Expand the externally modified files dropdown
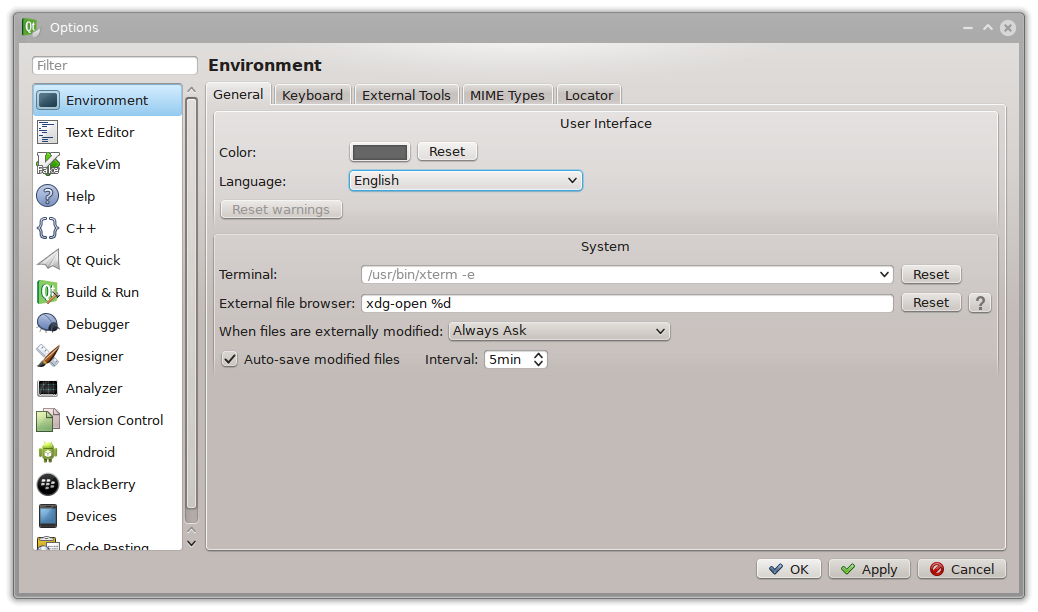 coord(559,331)
